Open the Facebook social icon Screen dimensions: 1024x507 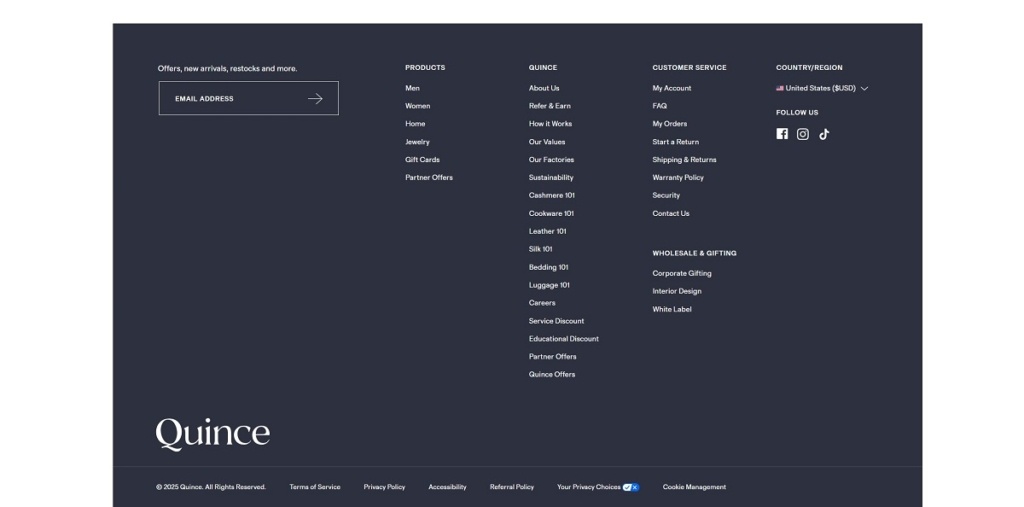coord(782,134)
